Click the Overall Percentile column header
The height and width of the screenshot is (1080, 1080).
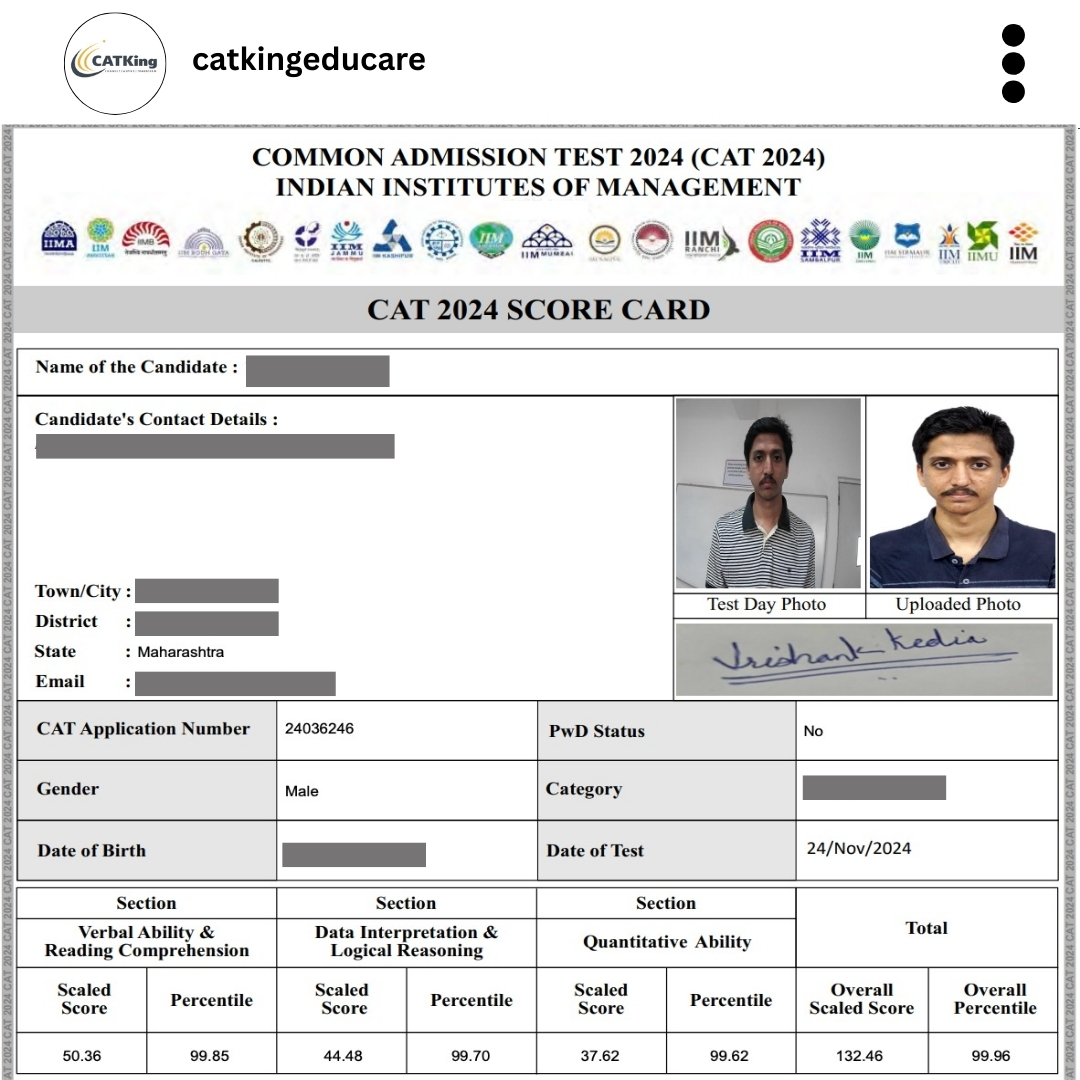tap(995, 999)
